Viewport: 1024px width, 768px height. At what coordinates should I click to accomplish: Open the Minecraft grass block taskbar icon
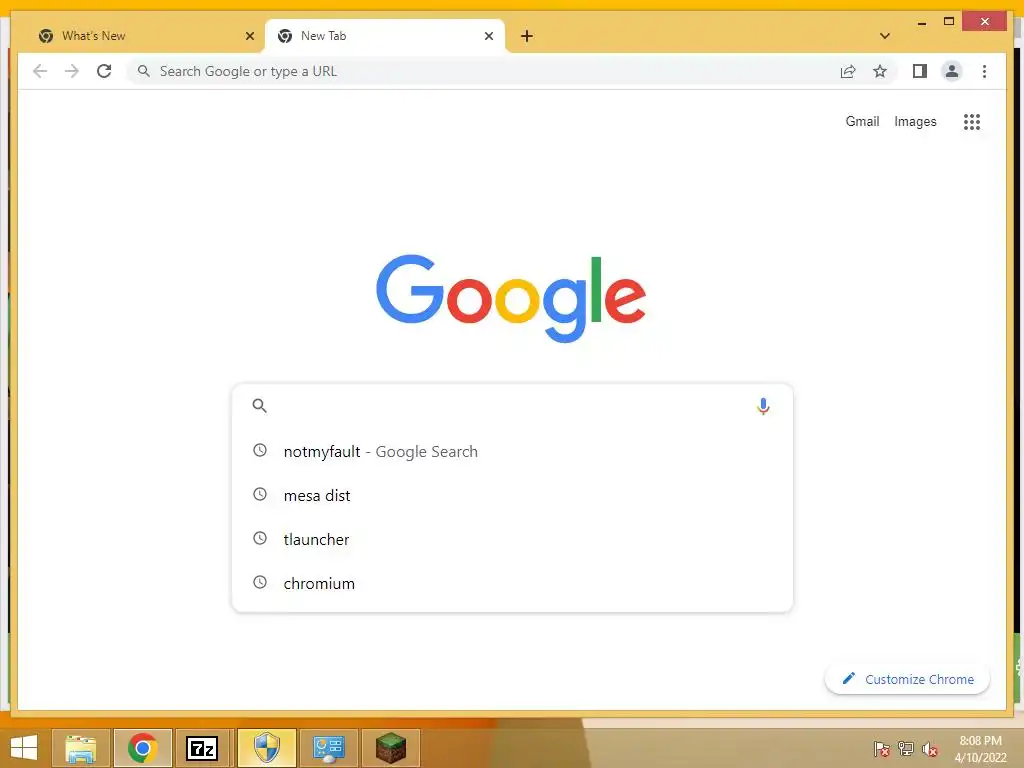tap(391, 748)
